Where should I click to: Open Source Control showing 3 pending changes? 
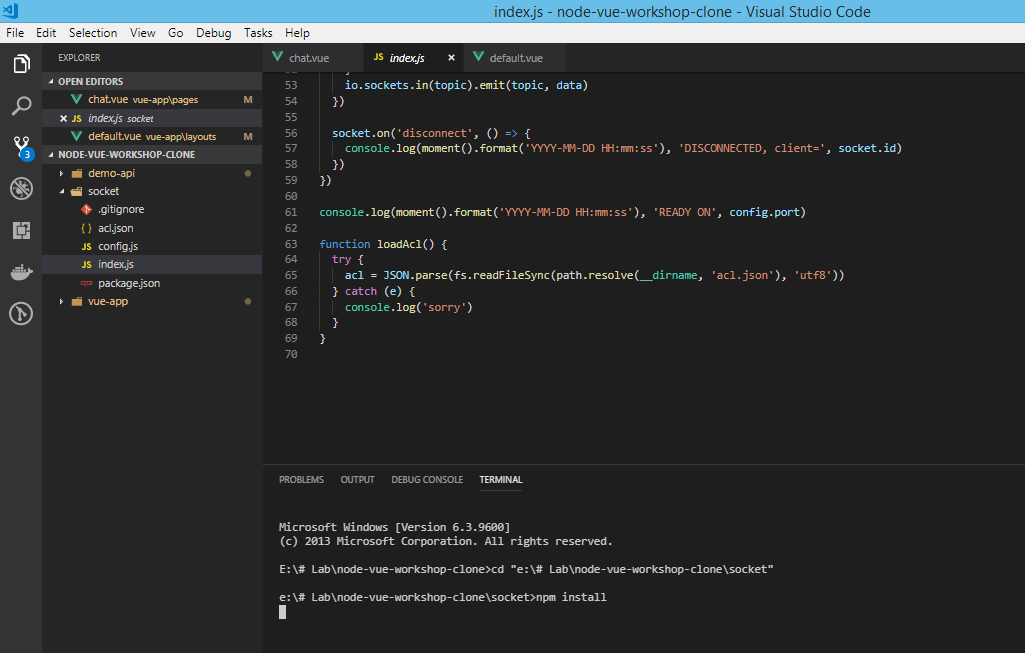(21, 146)
